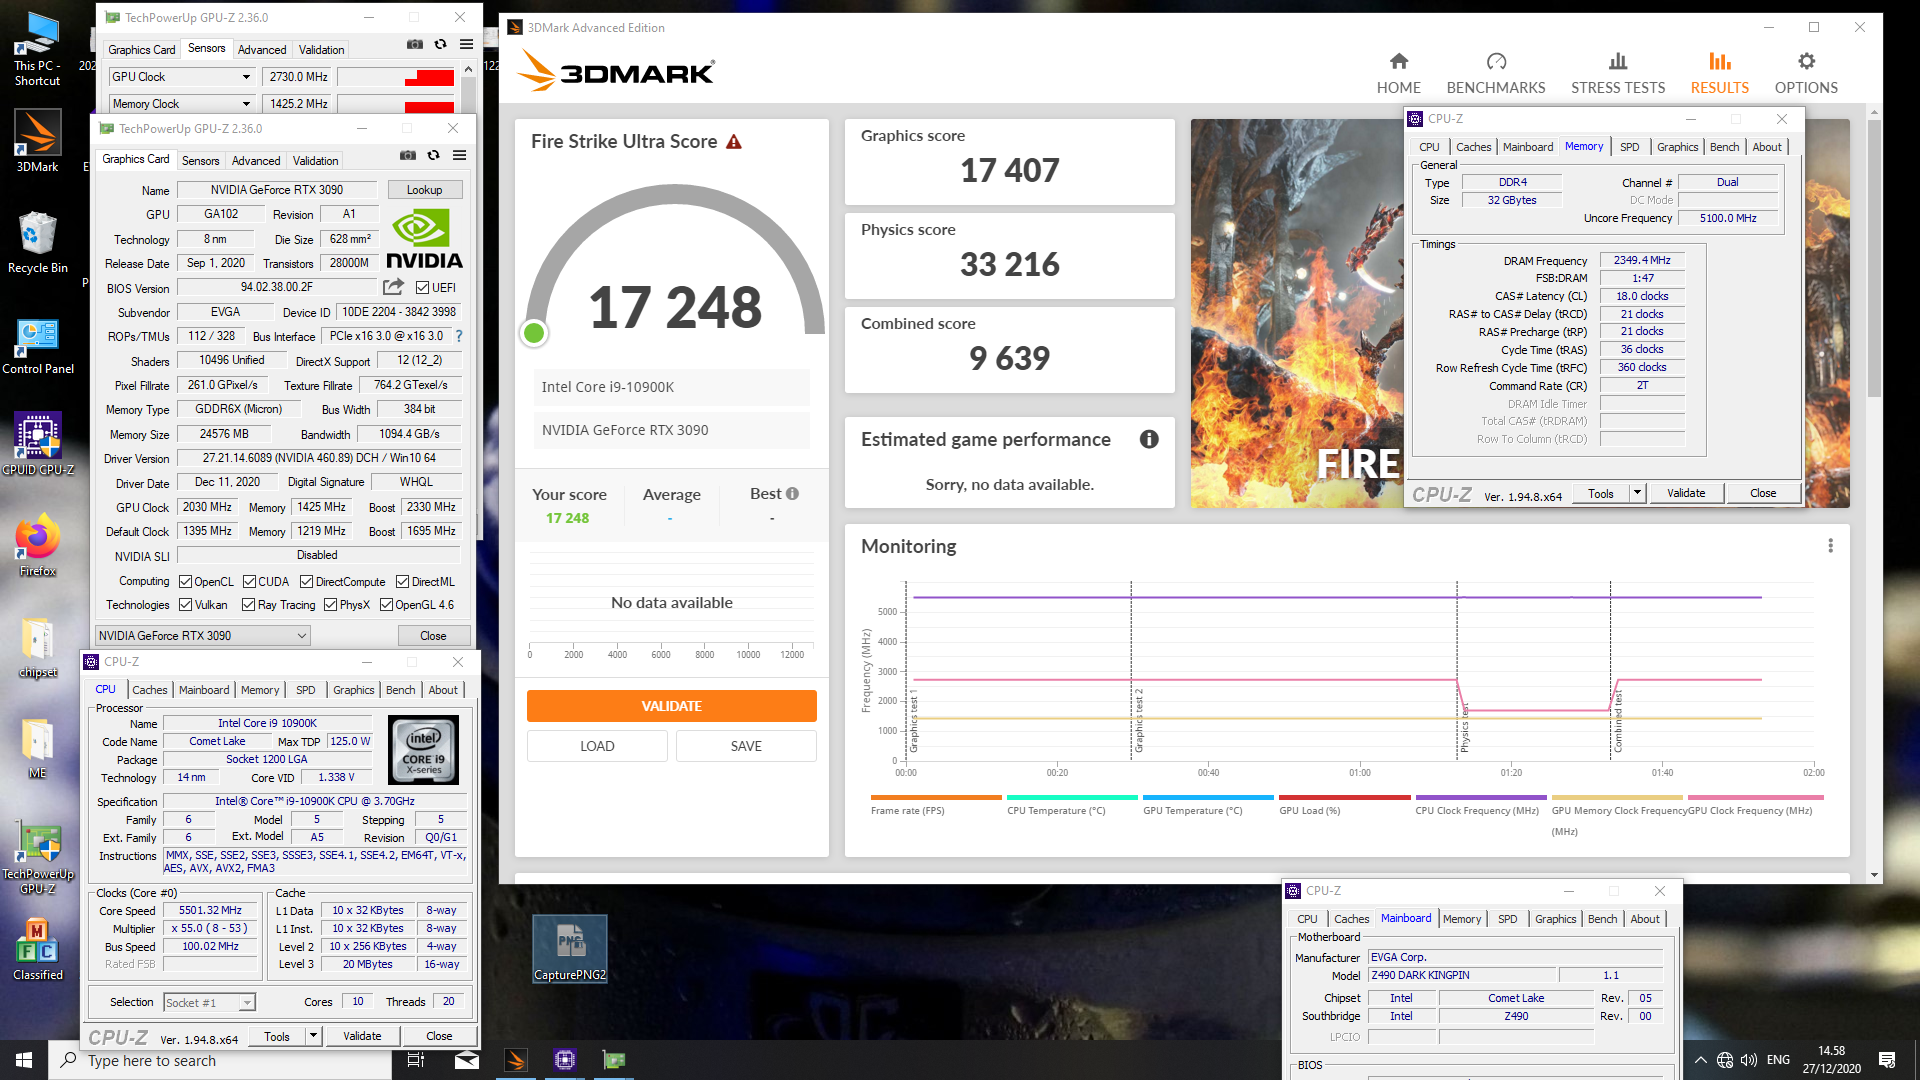Open Caches tab in CPU-Z CPU window
Screen dimensions: 1920x1080
click(x=150, y=690)
